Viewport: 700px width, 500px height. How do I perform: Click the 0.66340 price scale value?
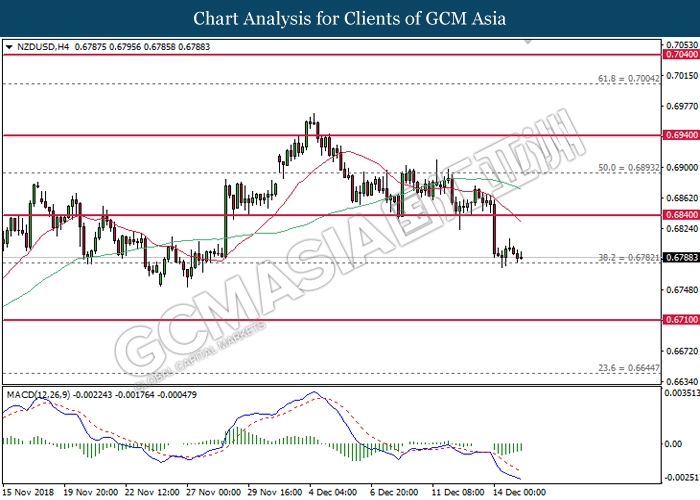point(682,382)
